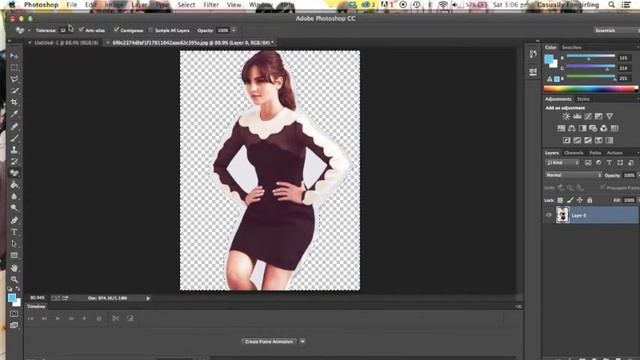Select the Rectangle shape tool

[14, 256]
